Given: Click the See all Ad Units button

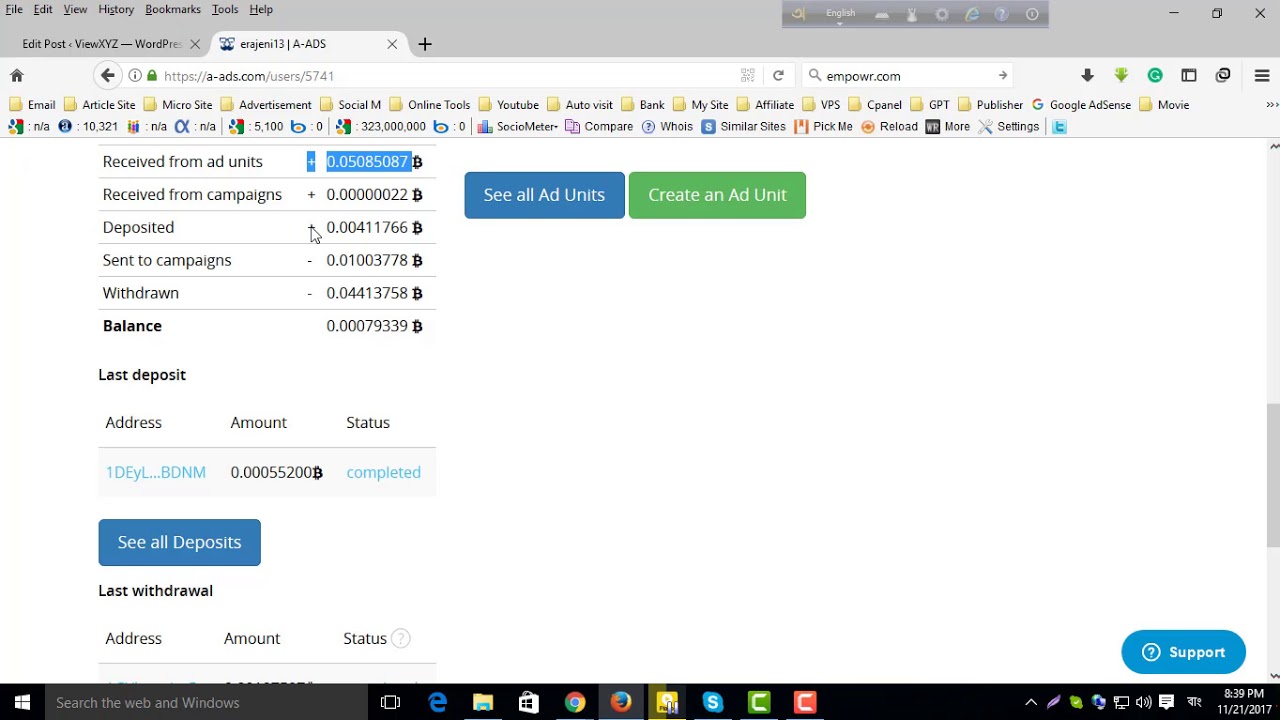Looking at the screenshot, I should pyautogui.click(x=544, y=195).
